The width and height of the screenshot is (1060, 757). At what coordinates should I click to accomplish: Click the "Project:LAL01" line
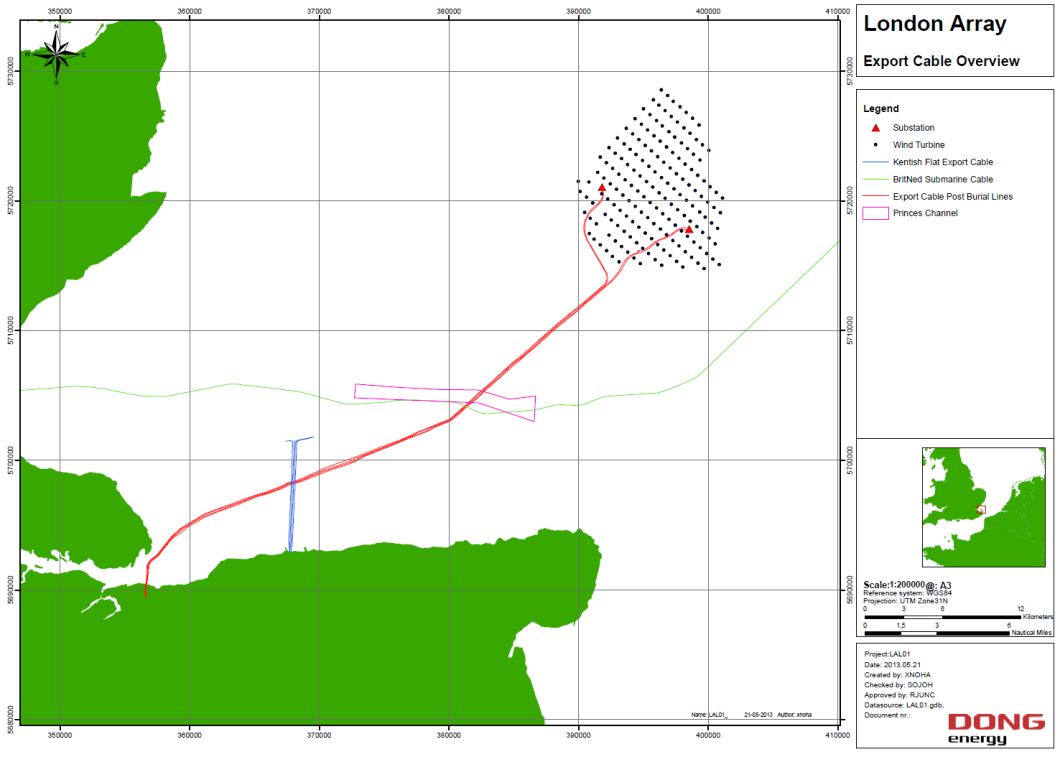[x=887, y=654]
